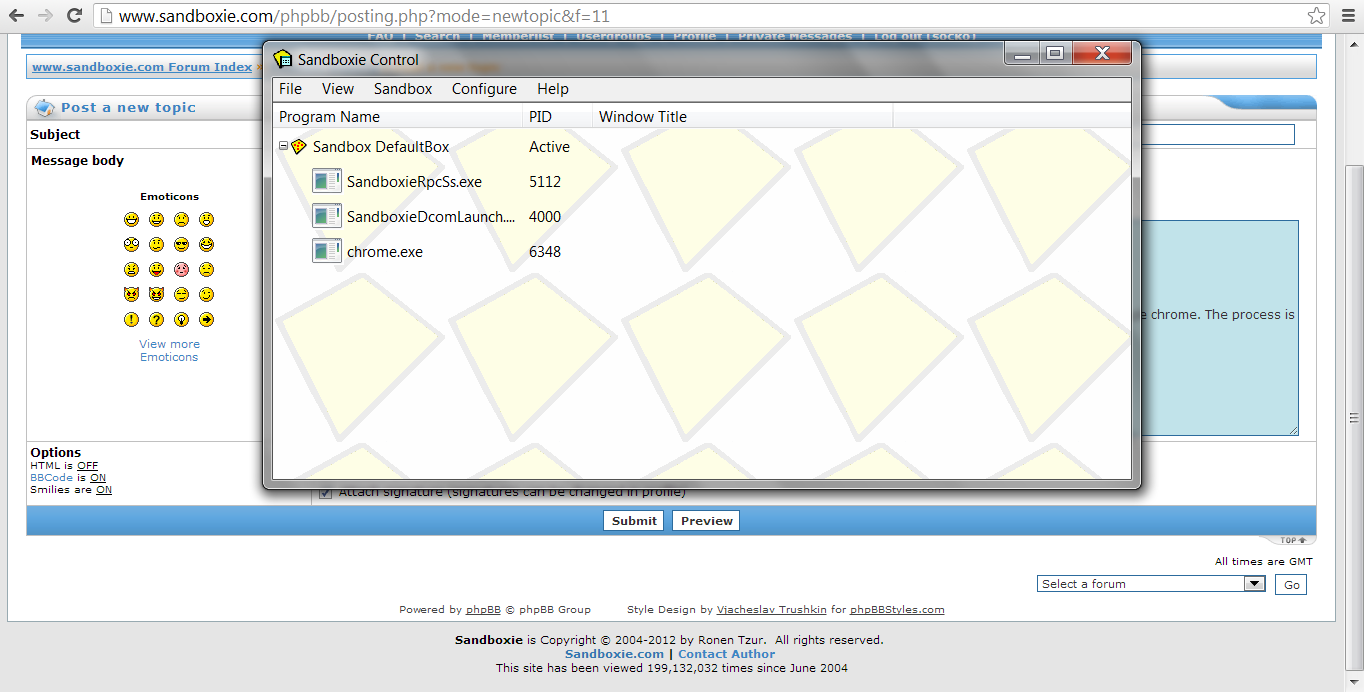This screenshot has width=1364, height=692.
Task: Open the Sandboxie.com footer link
Action: pyautogui.click(x=615, y=654)
